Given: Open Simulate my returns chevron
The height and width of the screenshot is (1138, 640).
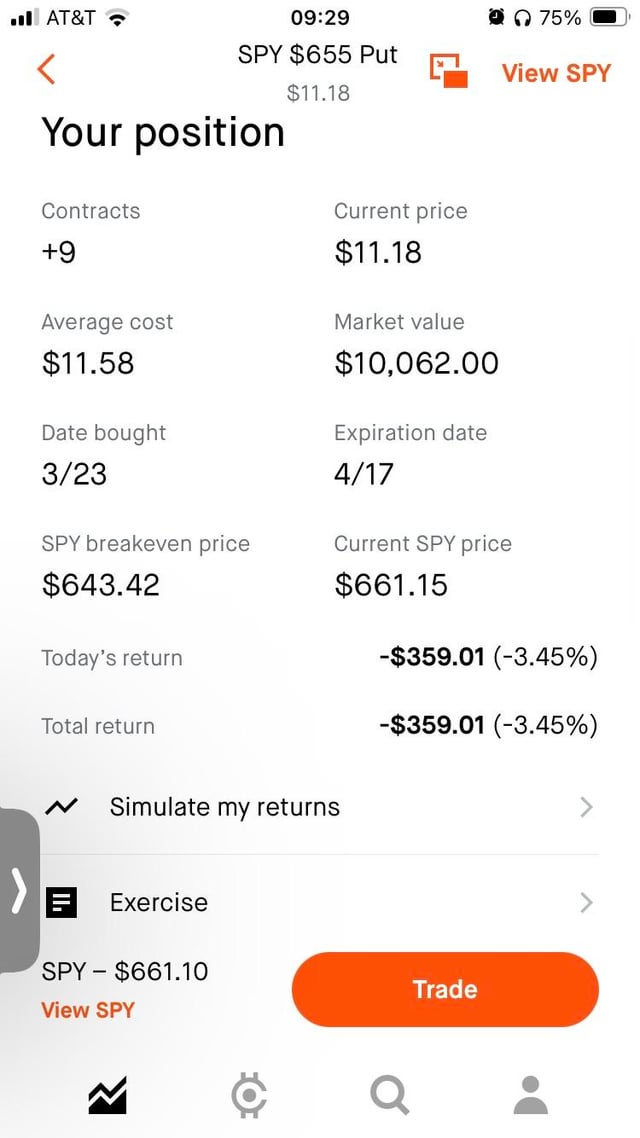Looking at the screenshot, I should click(586, 807).
